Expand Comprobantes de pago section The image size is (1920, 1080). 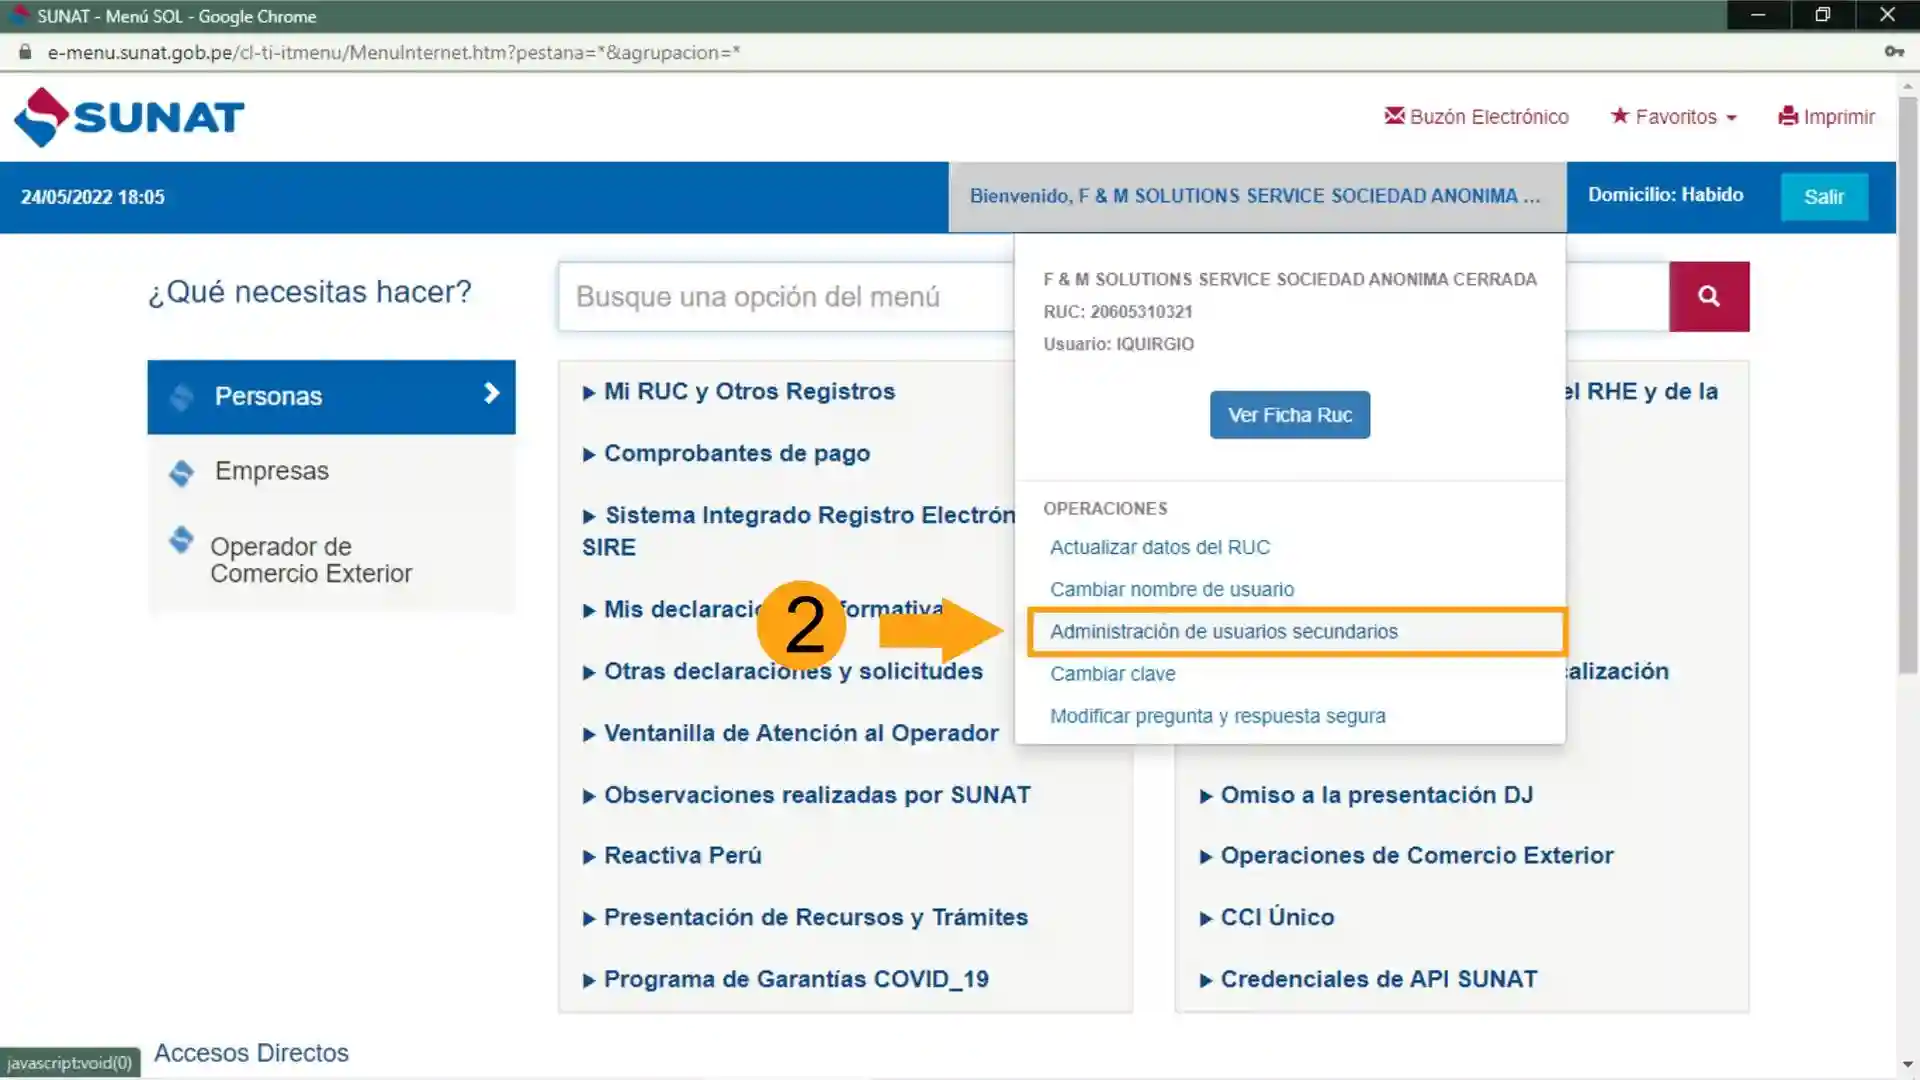(726, 454)
